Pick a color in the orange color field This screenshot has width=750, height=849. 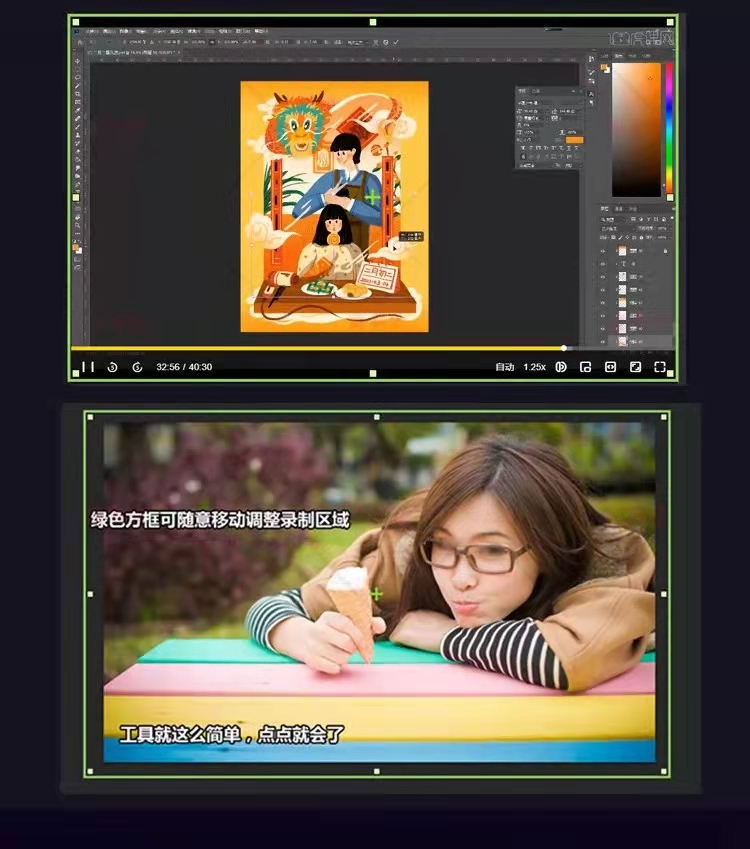[x=636, y=129]
